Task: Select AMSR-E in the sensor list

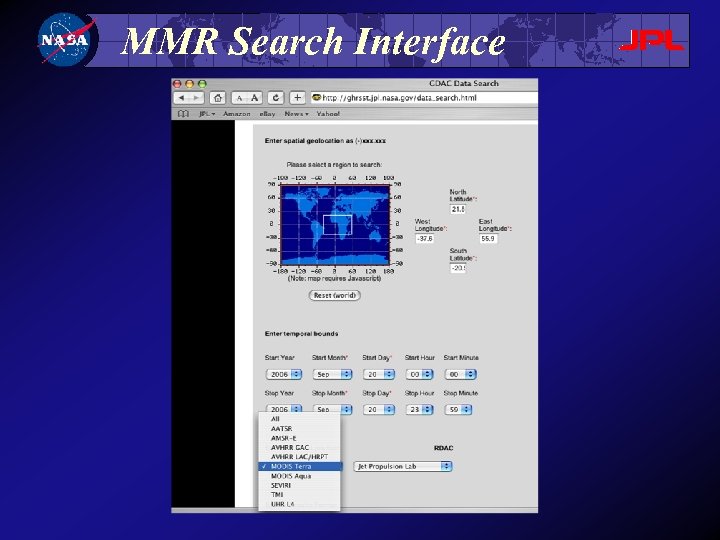Action: [300, 438]
